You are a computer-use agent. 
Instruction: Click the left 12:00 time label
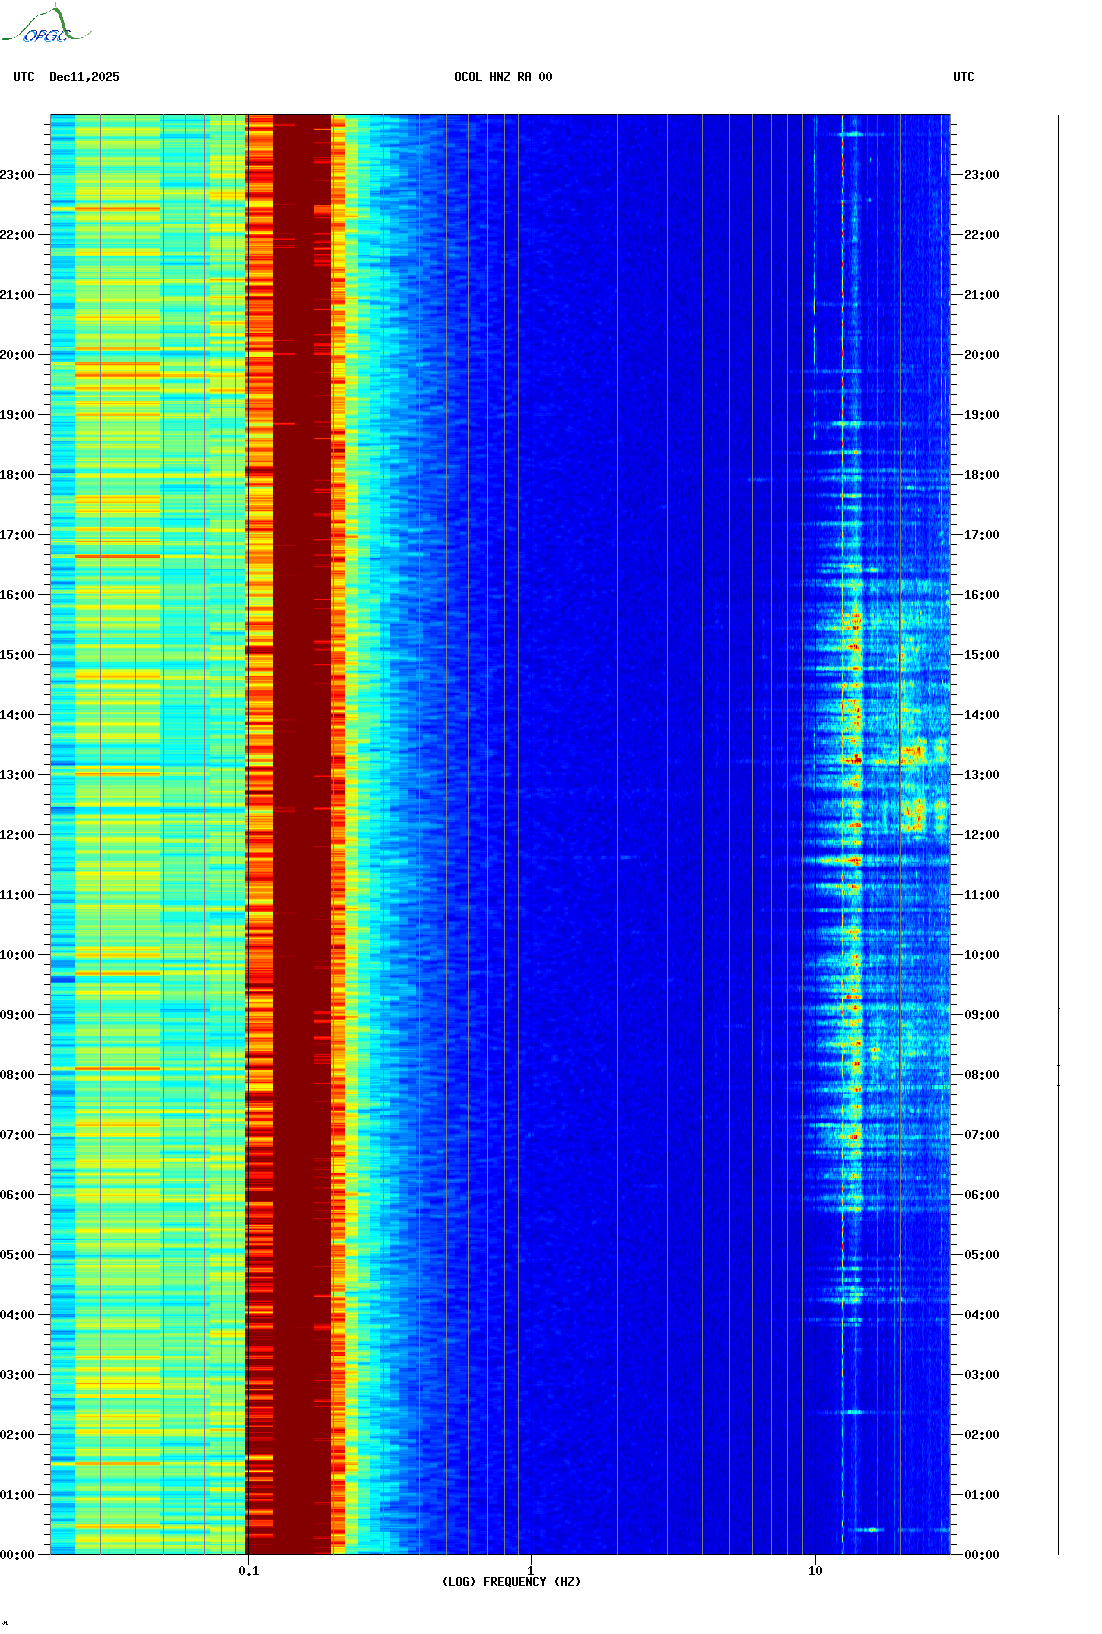pyautogui.click(x=17, y=835)
